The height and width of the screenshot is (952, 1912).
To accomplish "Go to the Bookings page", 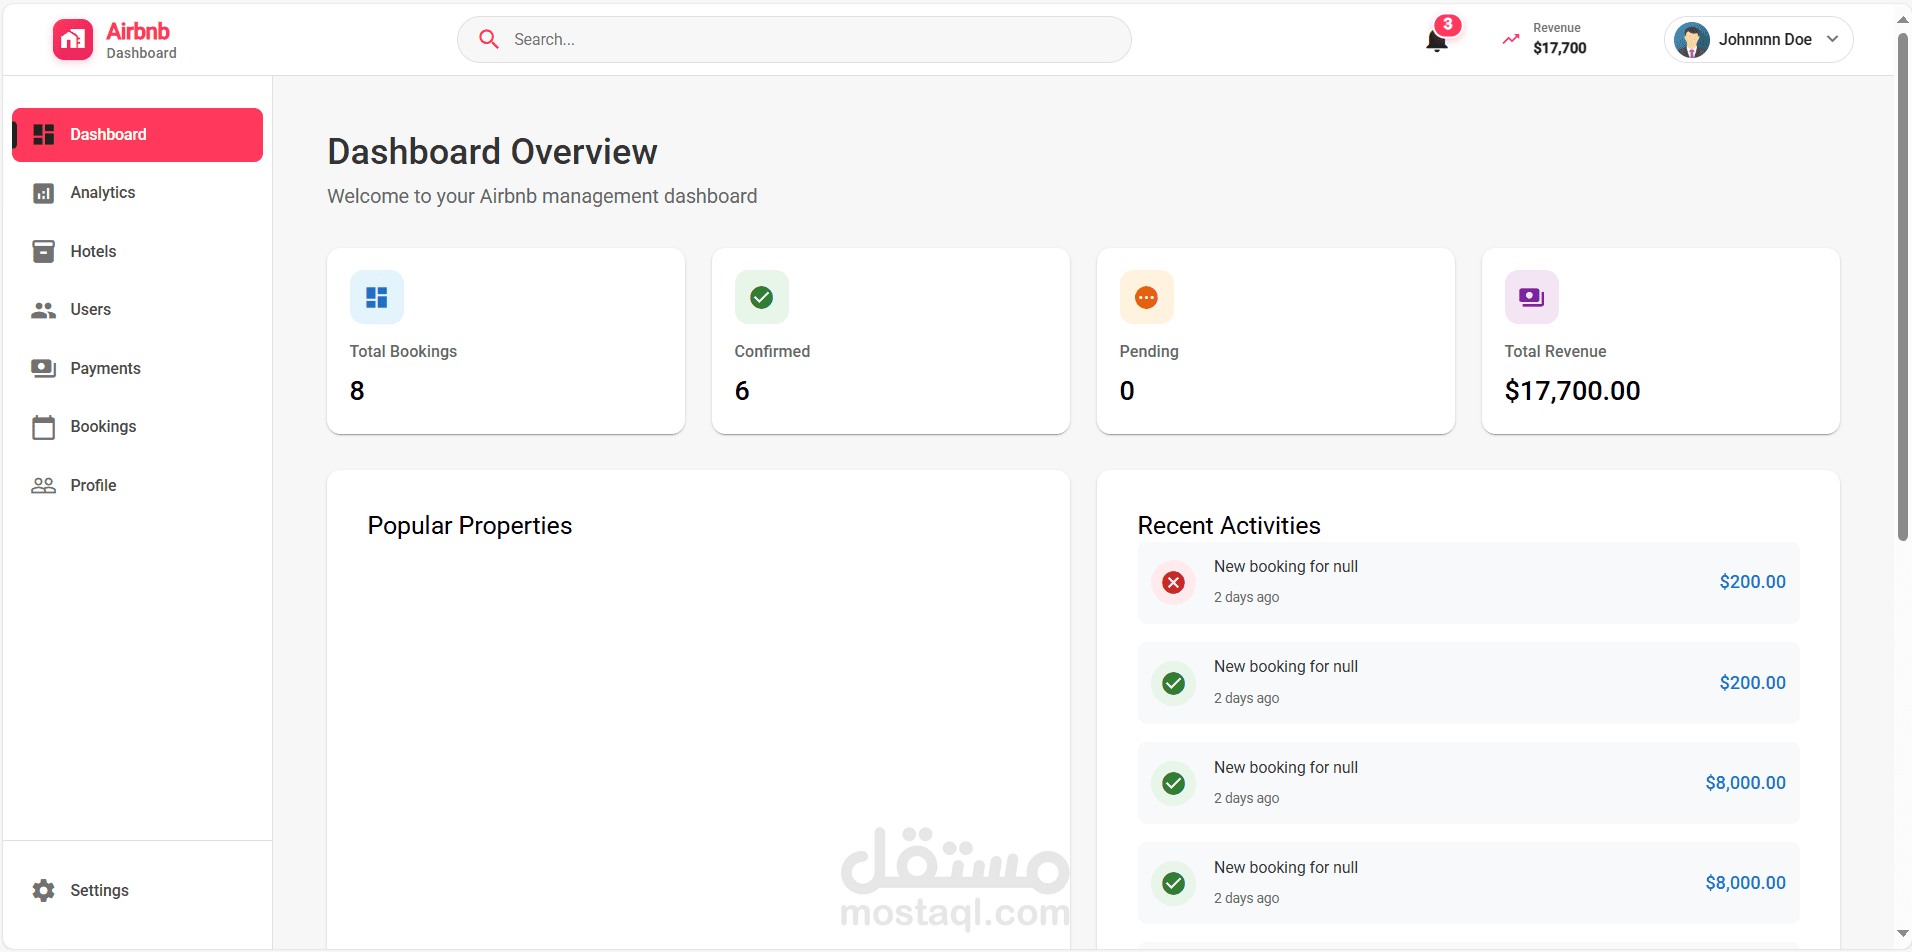I will tap(137, 427).
